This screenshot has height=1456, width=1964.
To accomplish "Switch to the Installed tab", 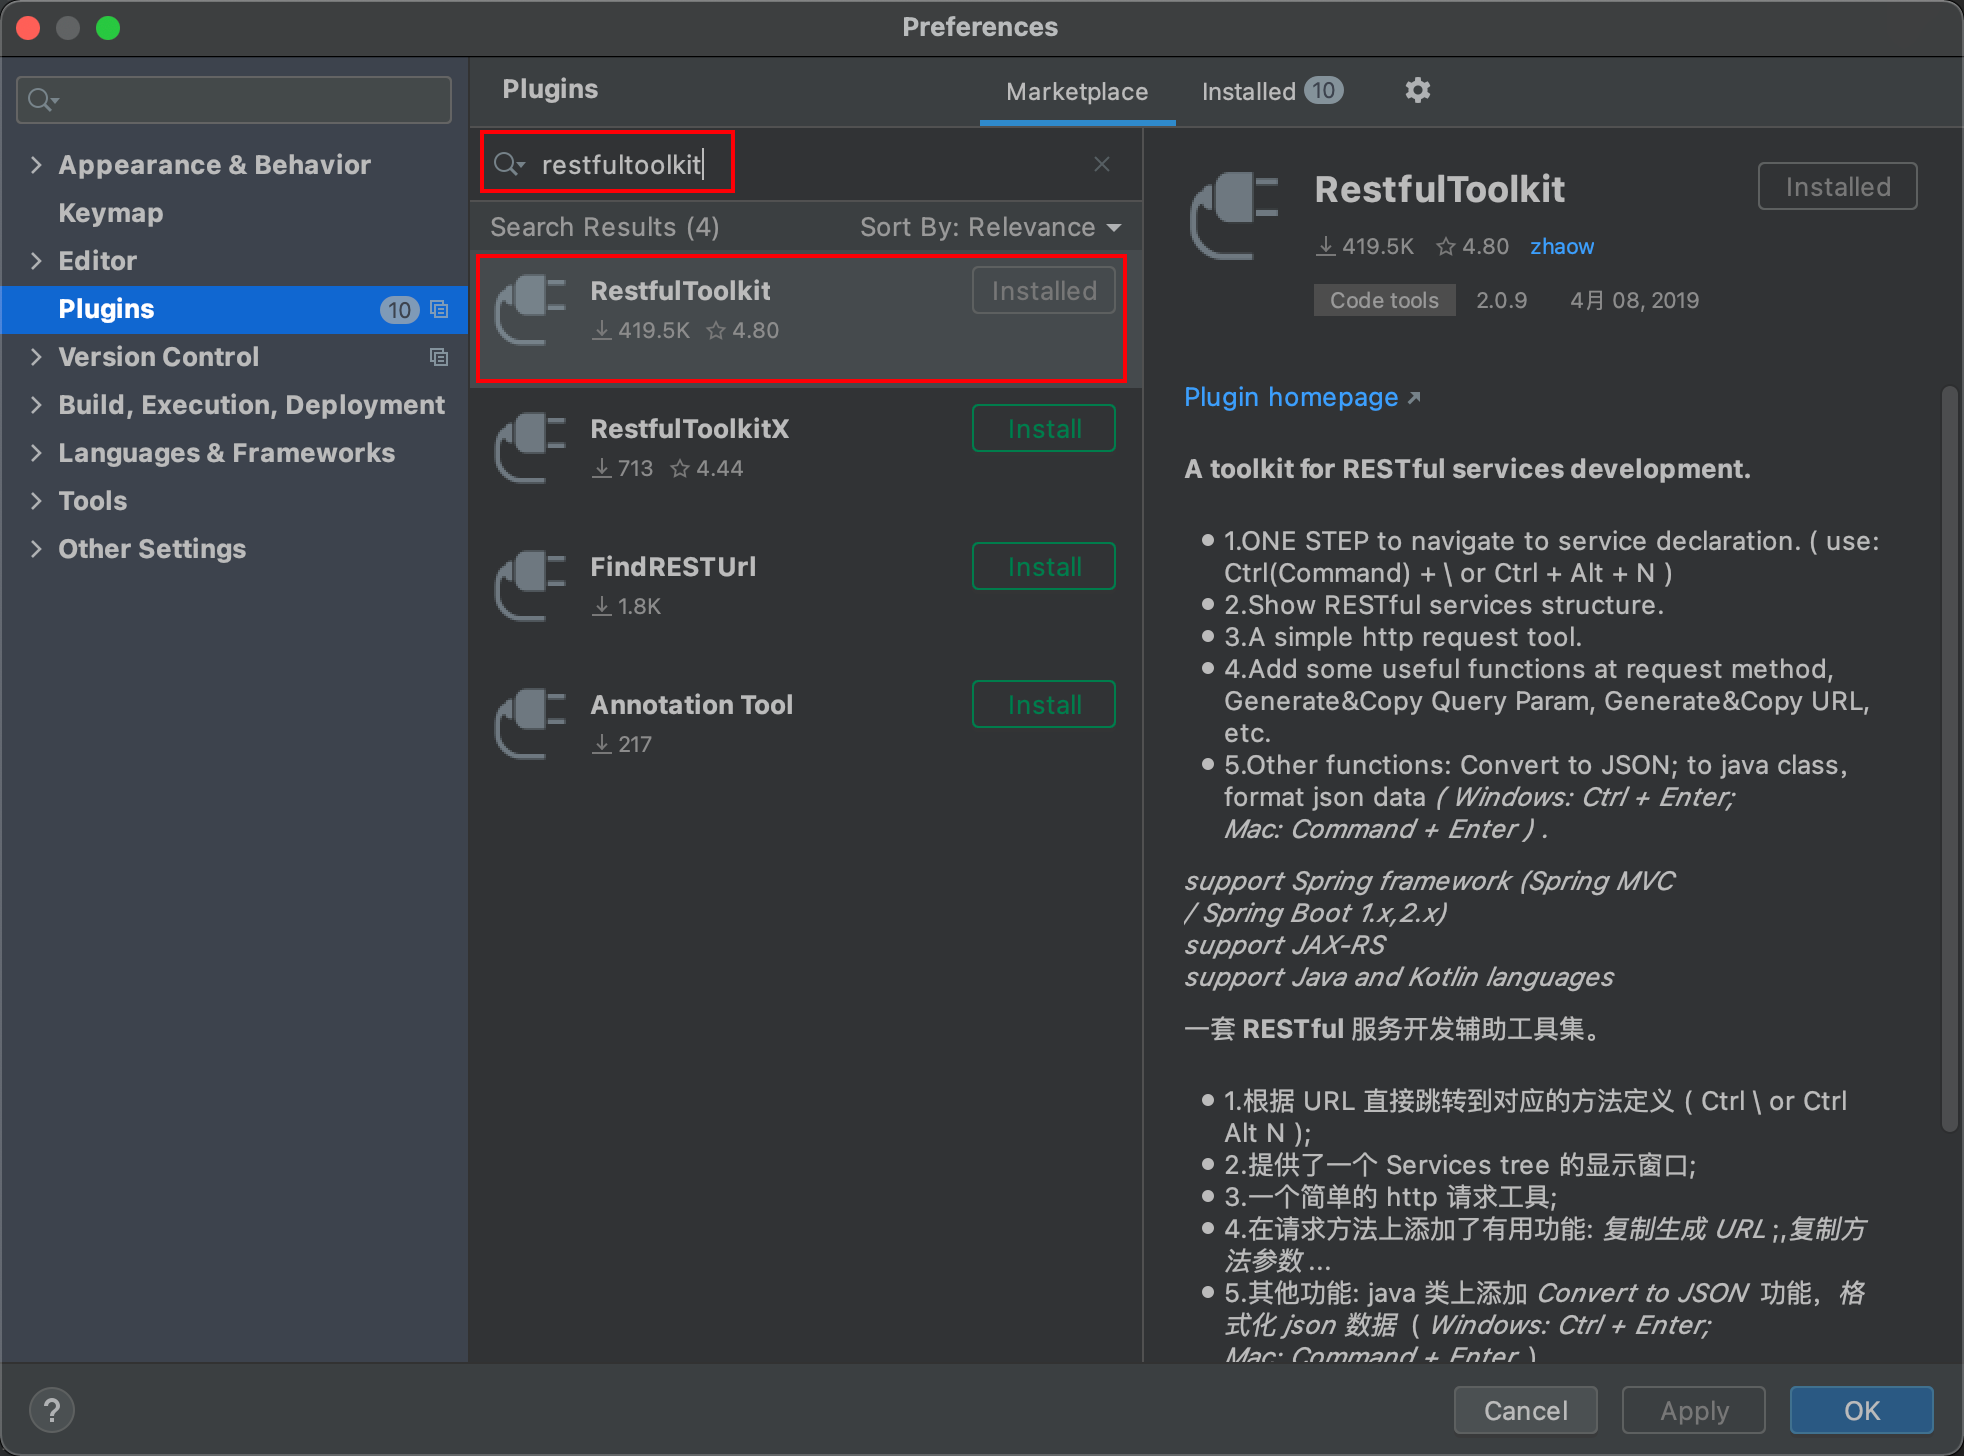I will tap(1272, 91).
